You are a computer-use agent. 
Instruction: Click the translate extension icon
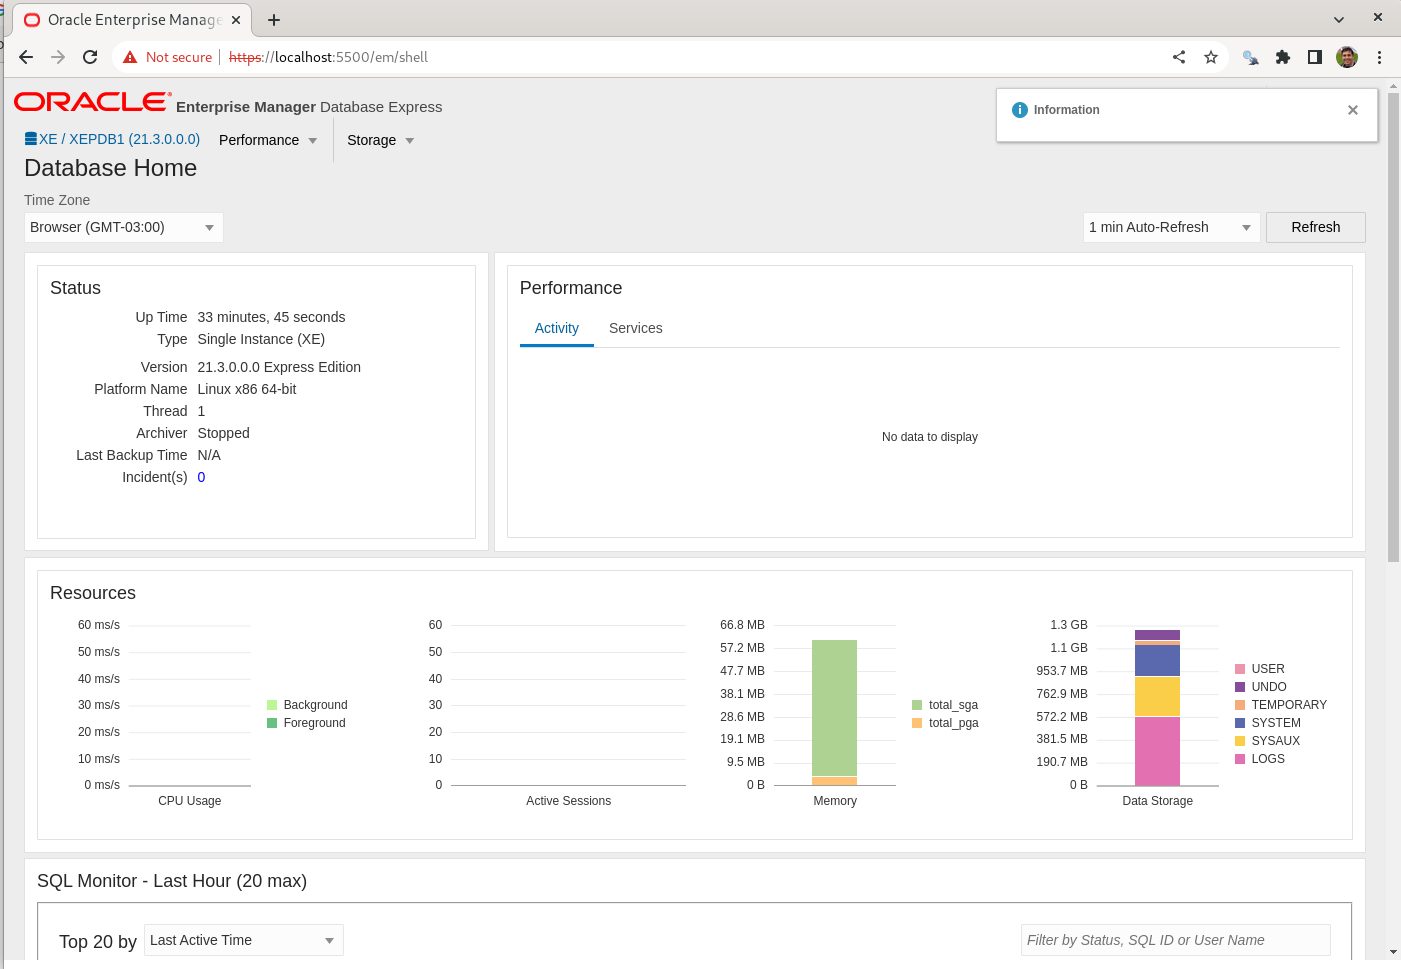tap(1250, 57)
